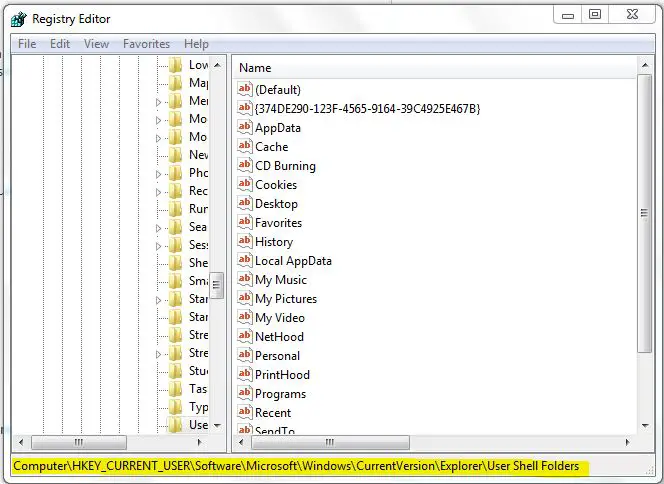
Task: Click the Desktop string value icon
Action: (245, 203)
